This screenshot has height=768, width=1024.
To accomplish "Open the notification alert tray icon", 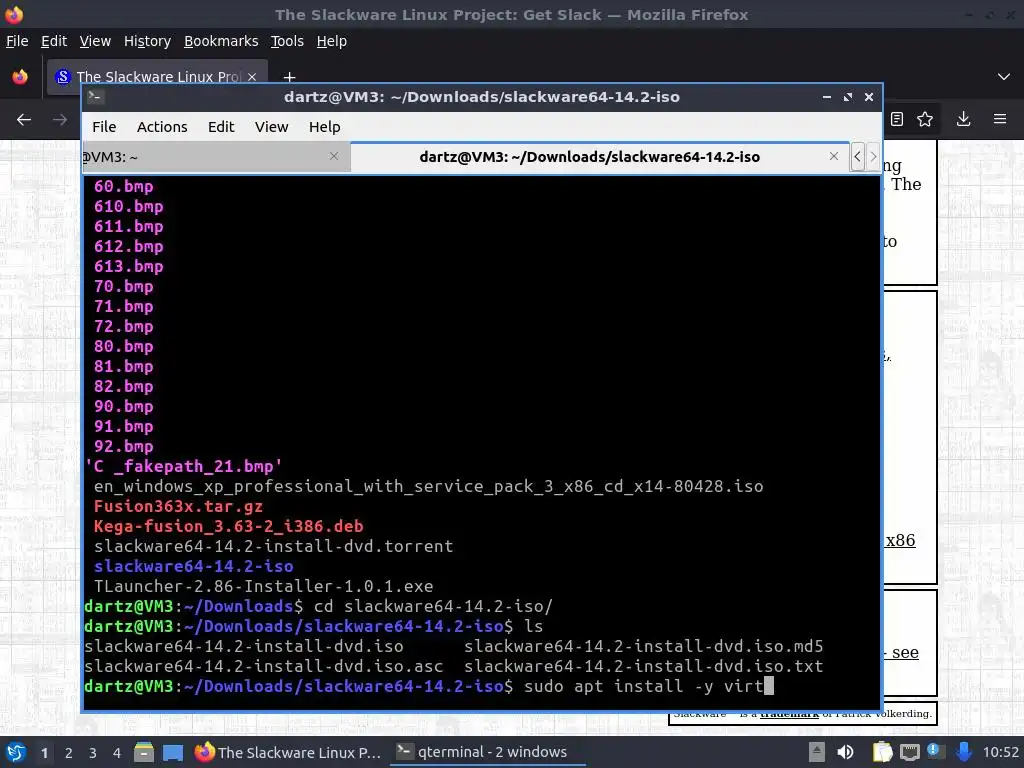I will click(934, 751).
